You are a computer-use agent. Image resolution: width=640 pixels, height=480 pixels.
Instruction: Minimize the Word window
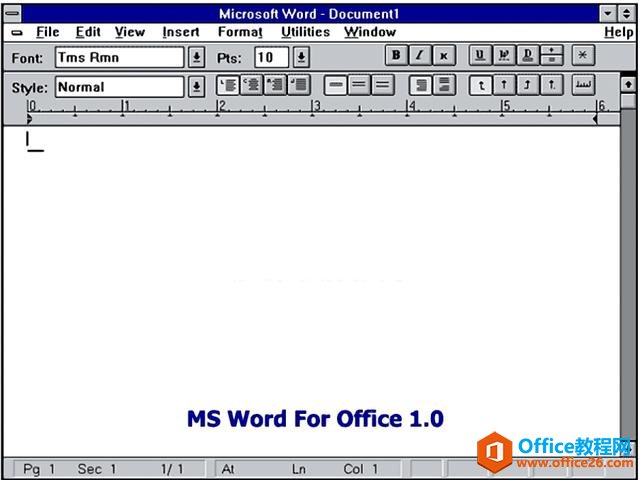coord(608,14)
